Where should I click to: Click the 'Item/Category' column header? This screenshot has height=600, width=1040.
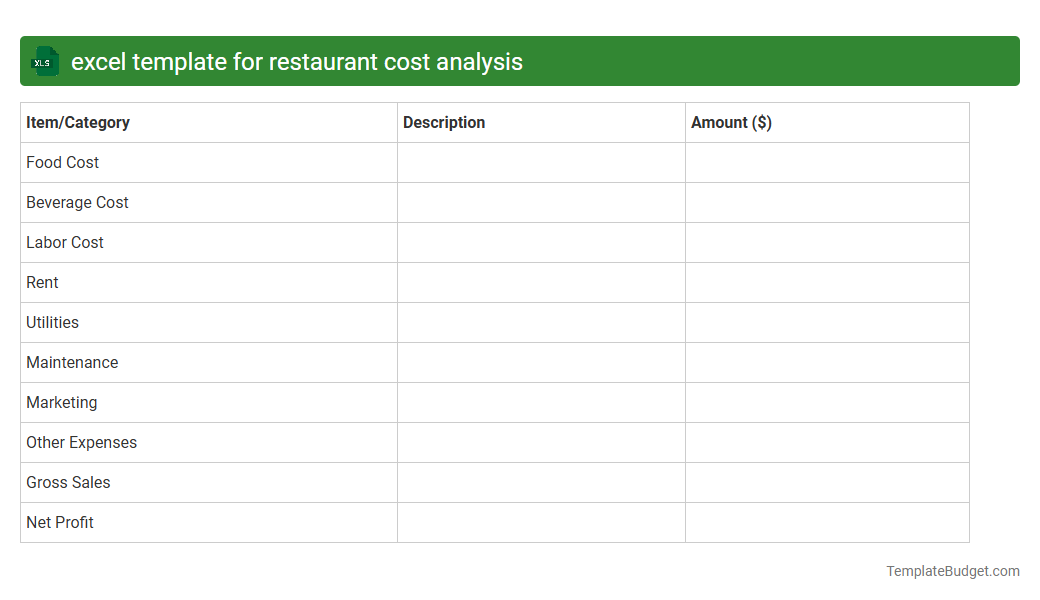78,122
